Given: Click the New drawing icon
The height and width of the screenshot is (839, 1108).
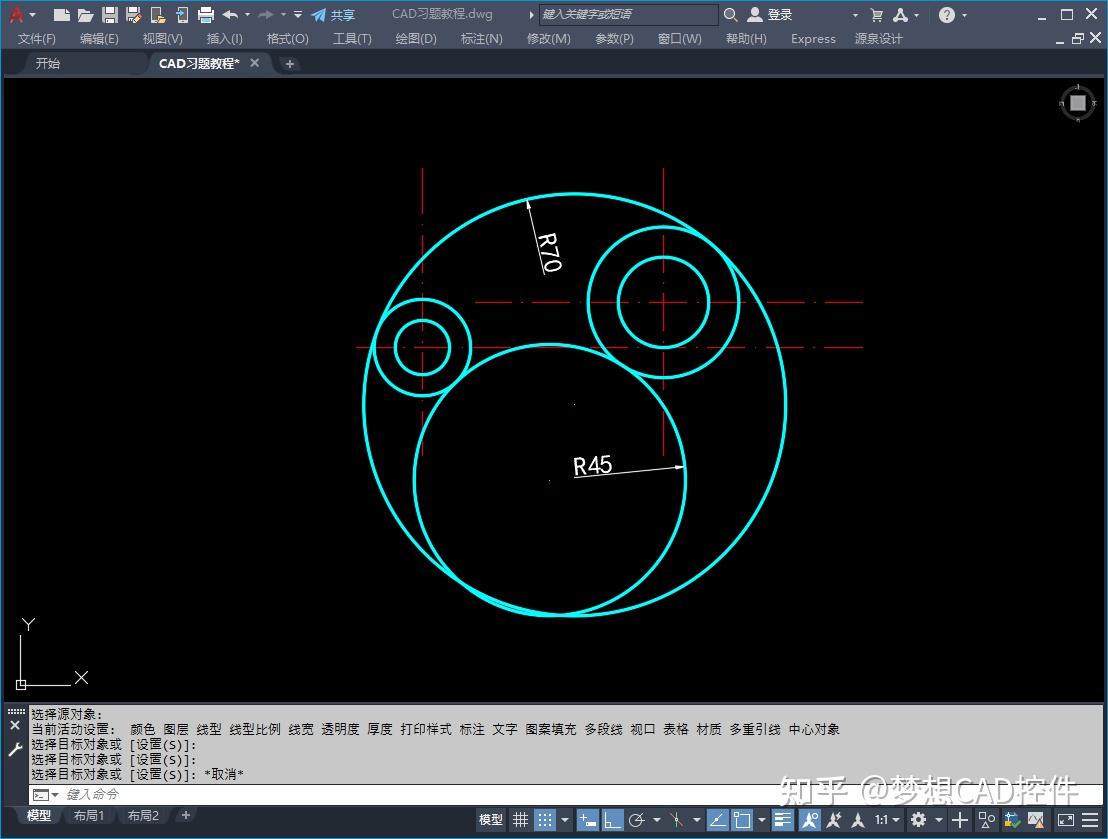Looking at the screenshot, I should pyautogui.click(x=62, y=15).
